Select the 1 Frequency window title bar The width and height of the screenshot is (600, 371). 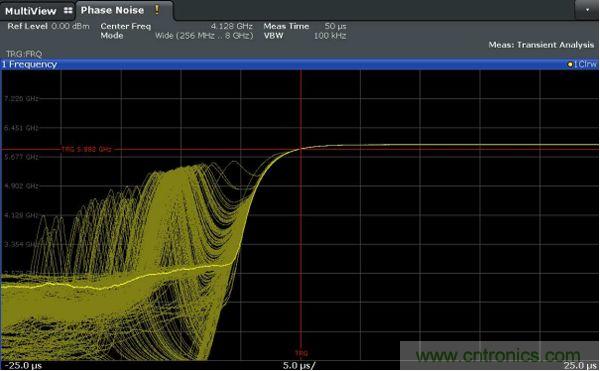coord(299,64)
